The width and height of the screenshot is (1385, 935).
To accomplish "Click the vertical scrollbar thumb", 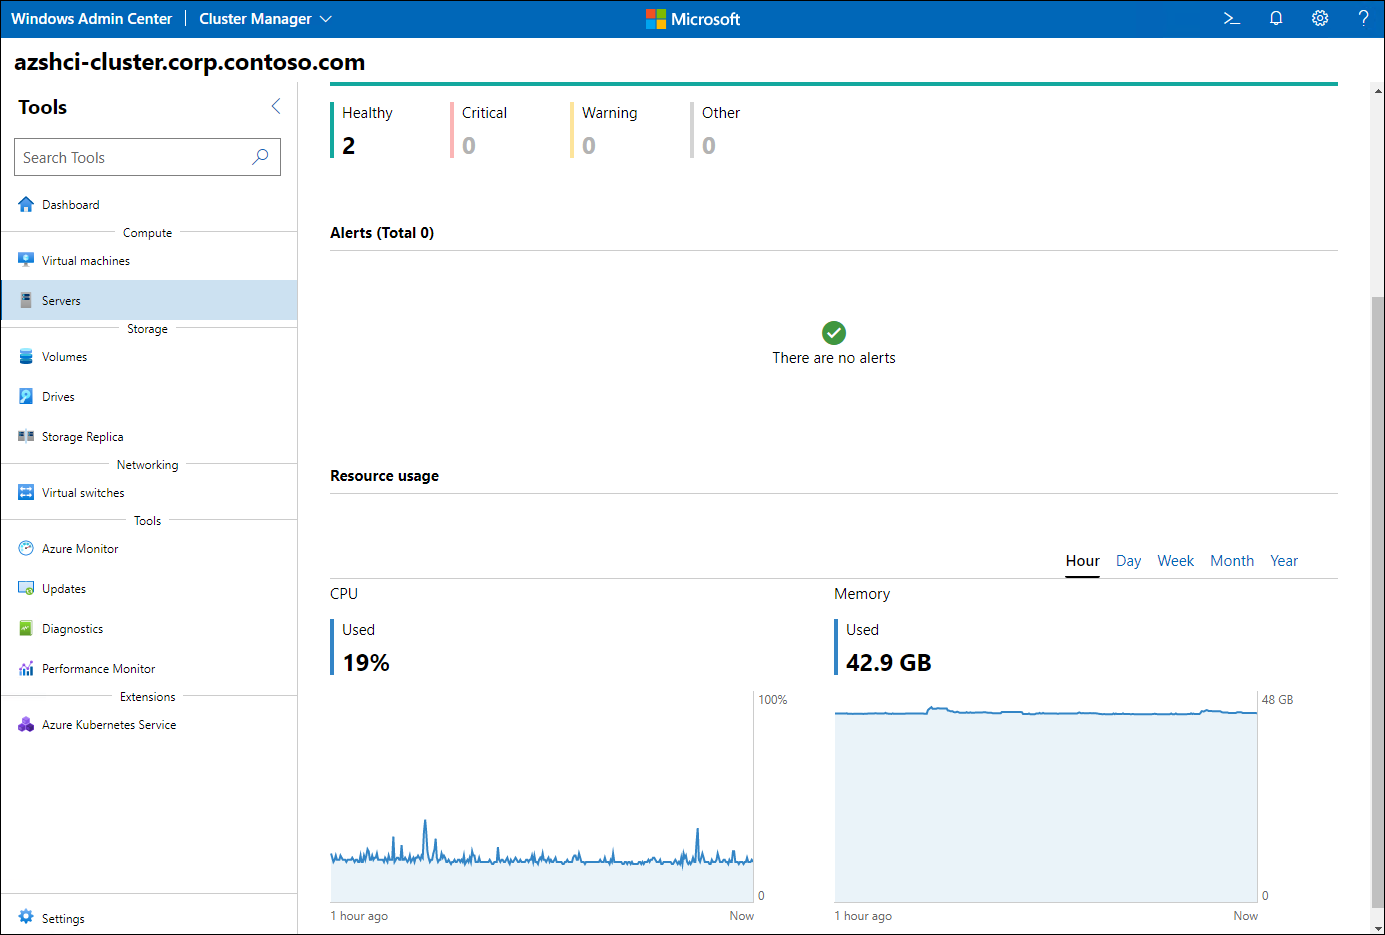I will point(1378,600).
